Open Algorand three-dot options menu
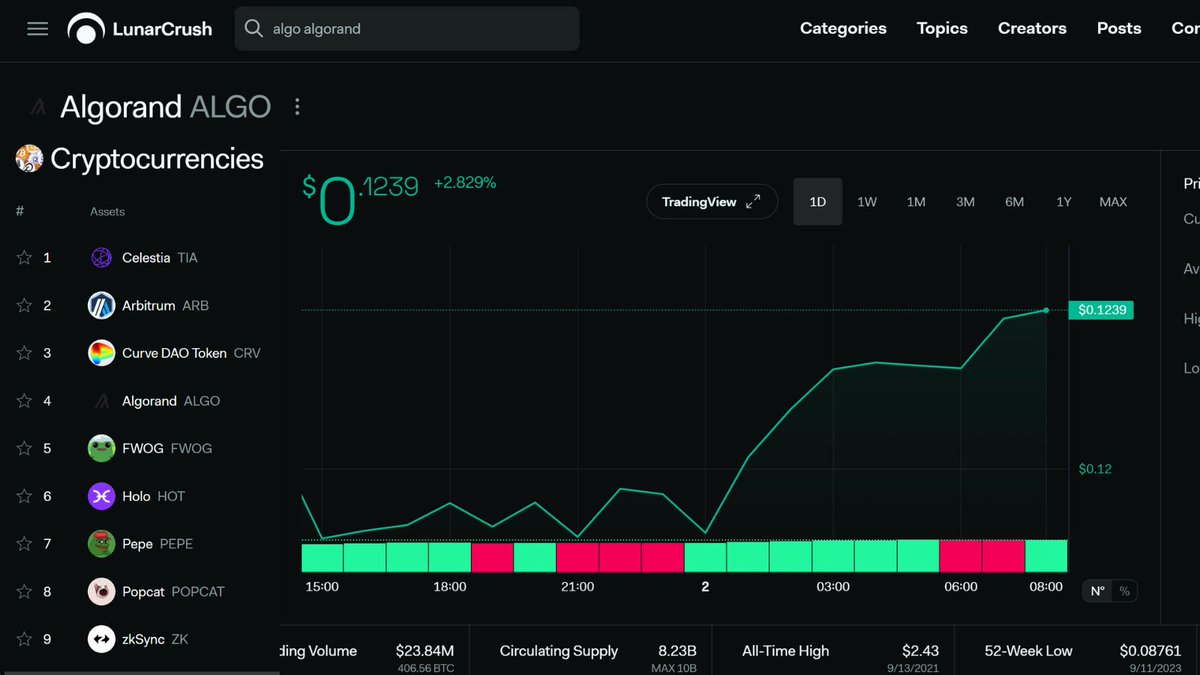 pyautogui.click(x=297, y=107)
